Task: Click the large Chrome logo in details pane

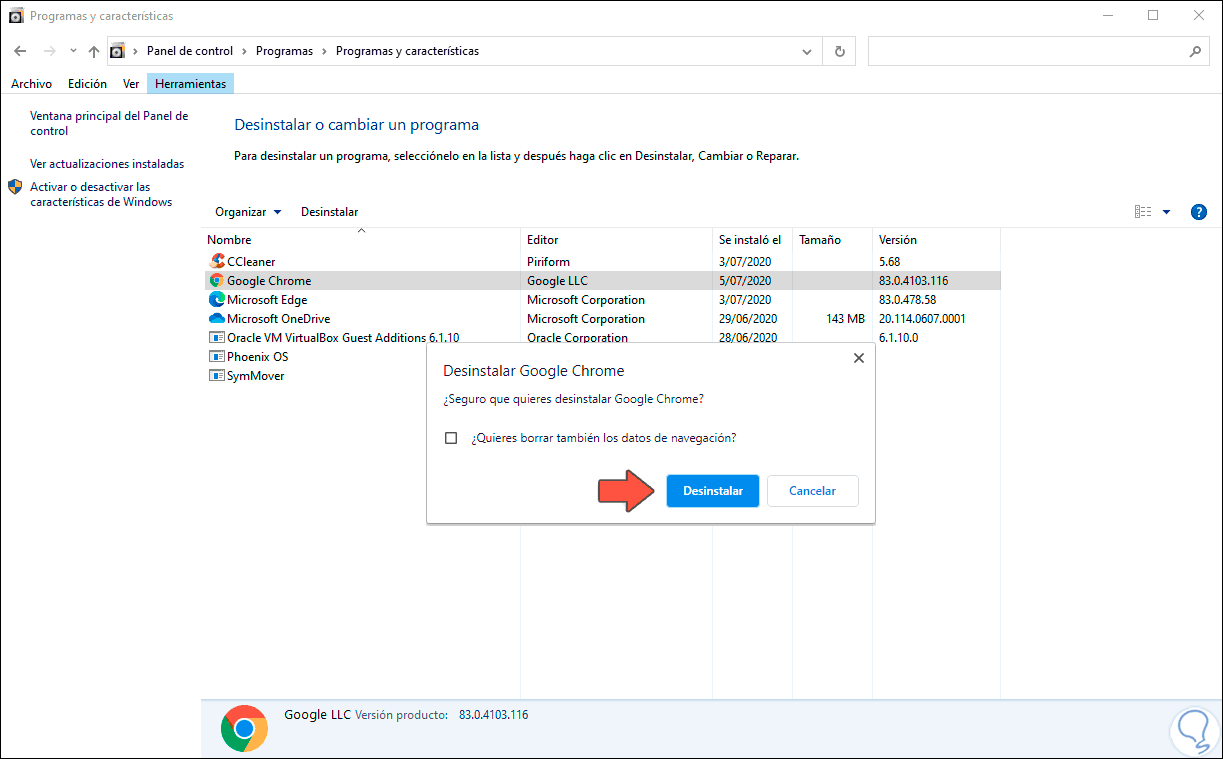Action: (244, 728)
